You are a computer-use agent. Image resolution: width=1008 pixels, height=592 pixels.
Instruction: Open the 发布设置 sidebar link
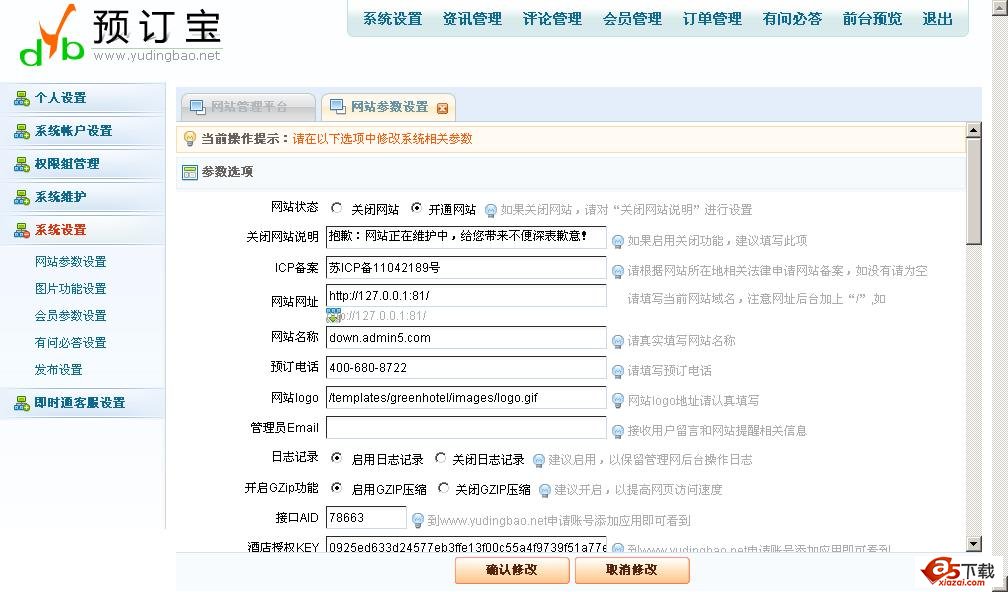pyautogui.click(x=58, y=370)
